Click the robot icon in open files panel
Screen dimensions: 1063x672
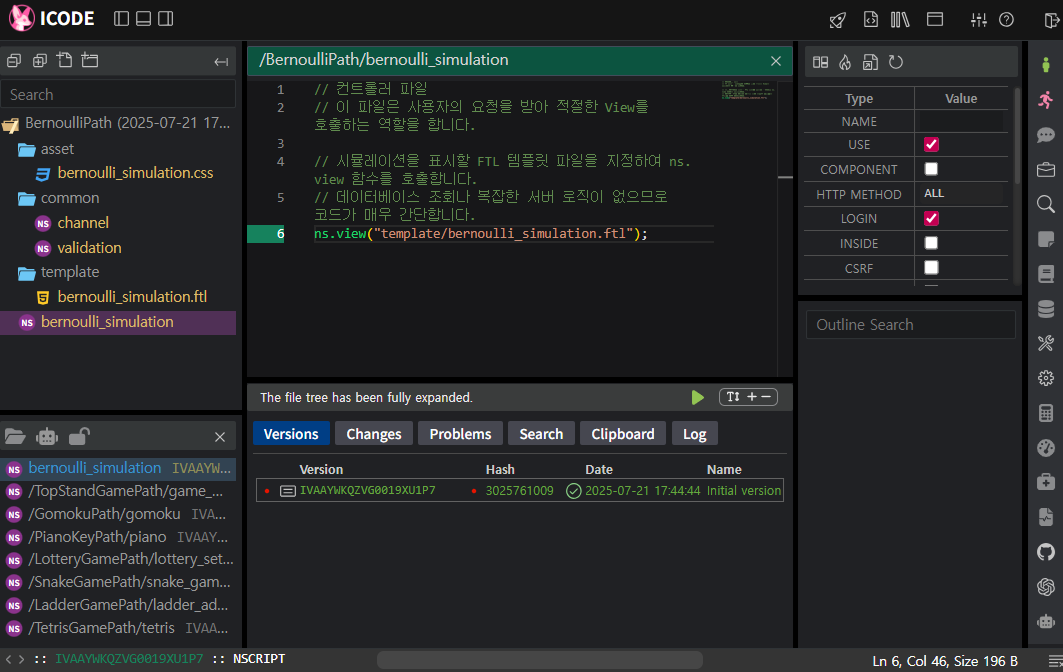[47, 436]
